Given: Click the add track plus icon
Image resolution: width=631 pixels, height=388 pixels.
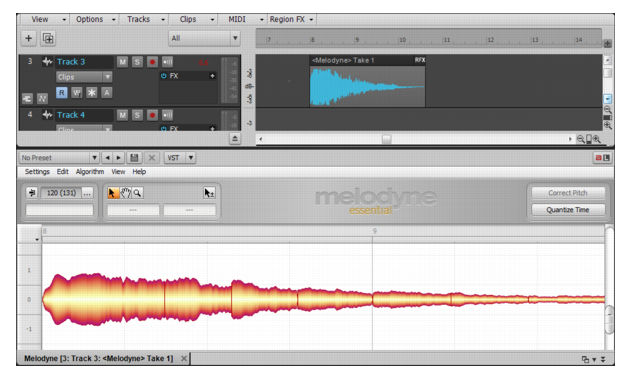Looking at the screenshot, I should click(x=29, y=38).
